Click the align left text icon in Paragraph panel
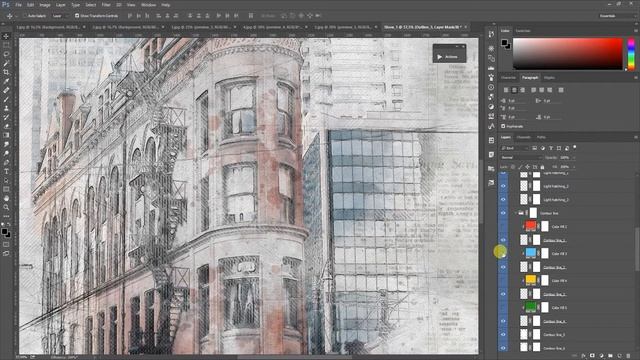Image resolution: width=640 pixels, height=360 pixels. [x=506, y=90]
